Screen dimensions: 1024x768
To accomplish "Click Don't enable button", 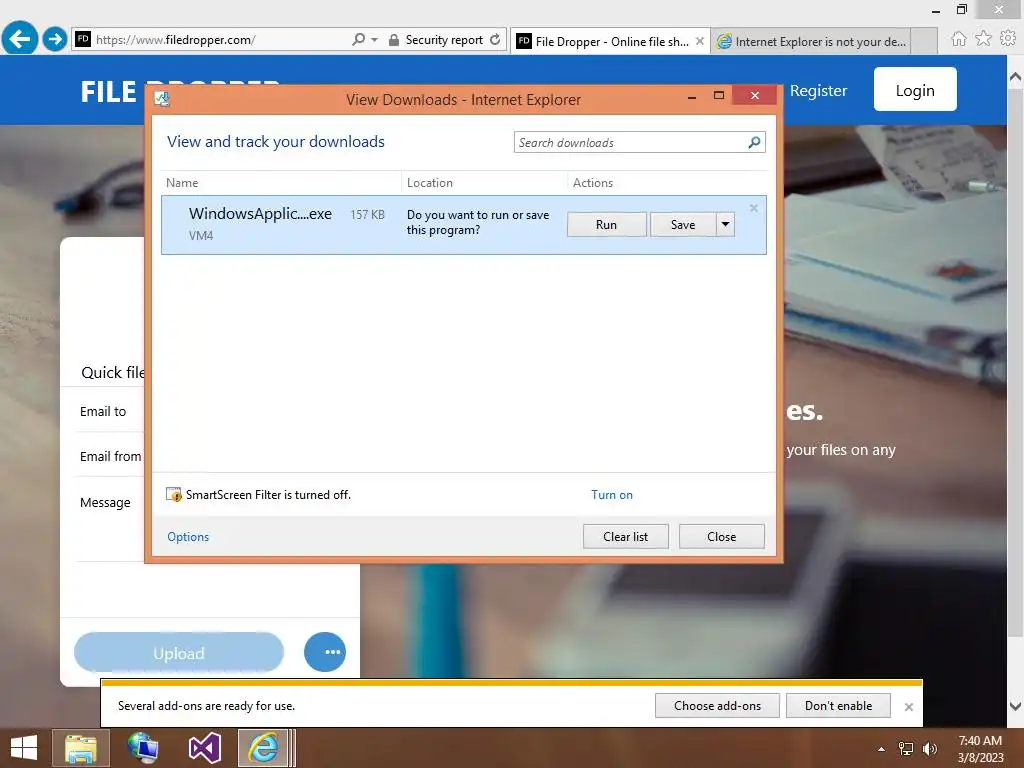I will [839, 706].
